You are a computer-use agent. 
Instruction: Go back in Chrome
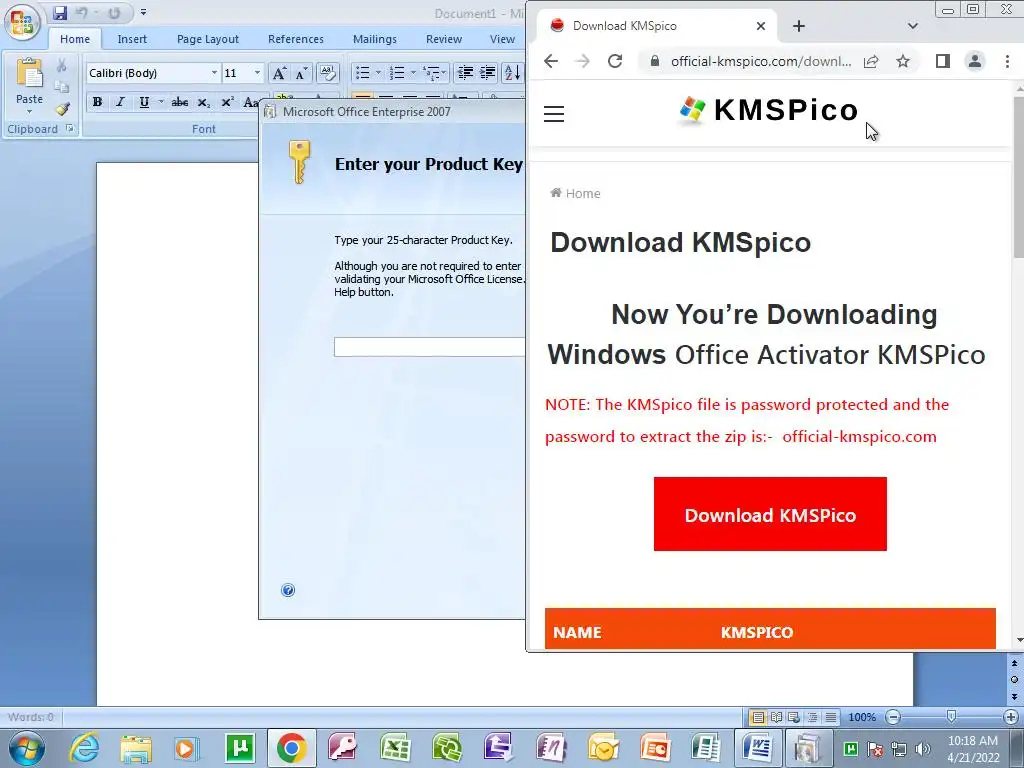click(551, 61)
